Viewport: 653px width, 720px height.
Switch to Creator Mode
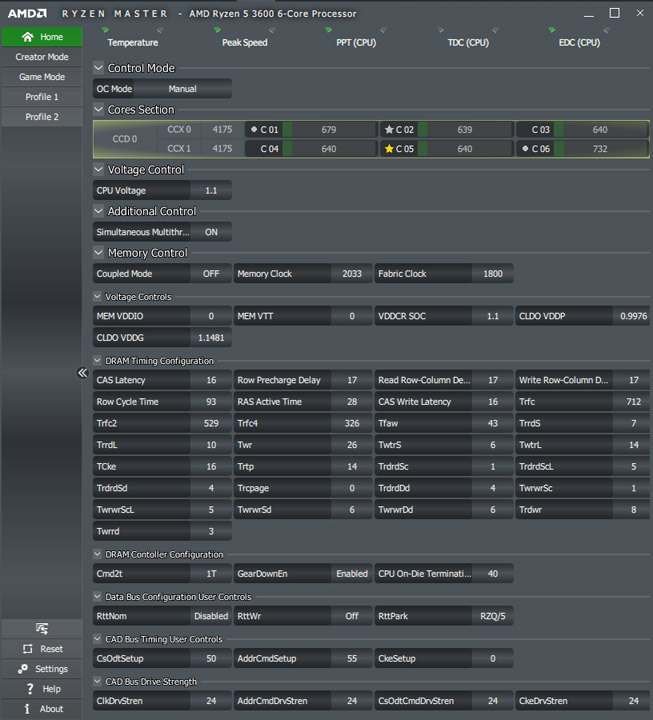[x=42, y=57]
